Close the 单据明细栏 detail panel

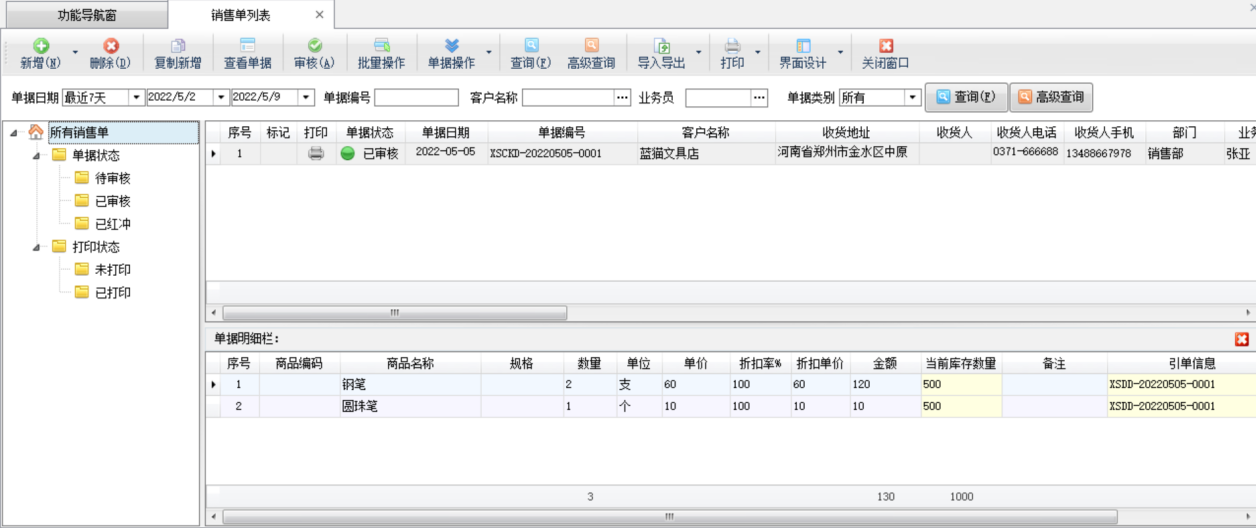1242,339
